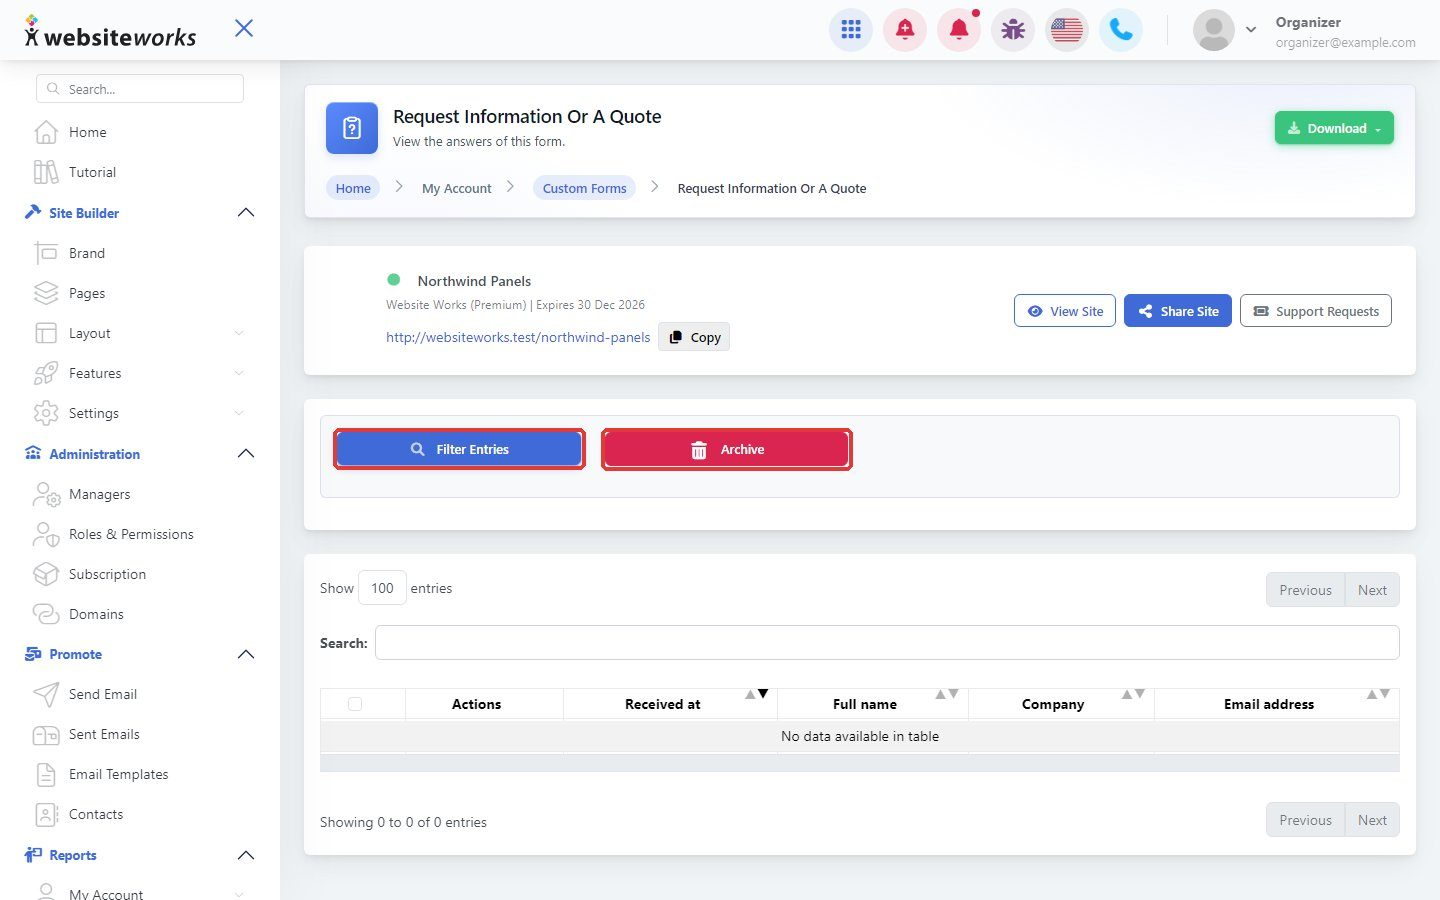Viewport: 1440px width, 900px height.
Task: Click the websiteworks logo
Action: [110, 33]
